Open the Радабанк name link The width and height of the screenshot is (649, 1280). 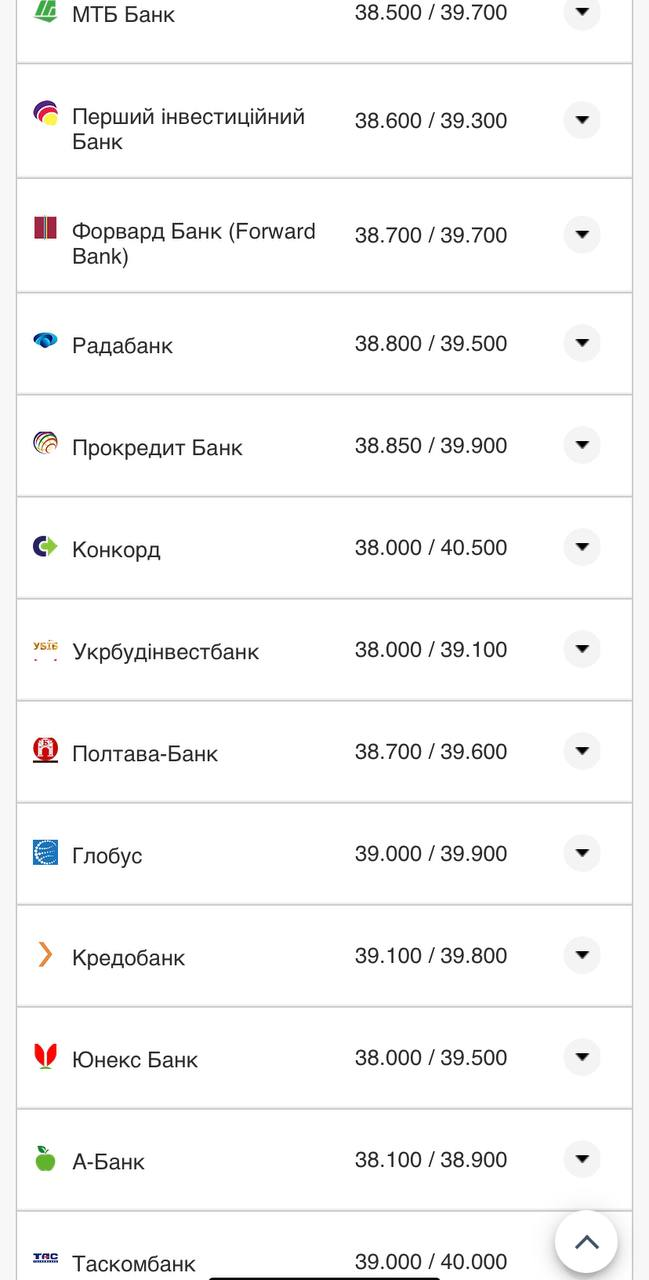tap(122, 346)
